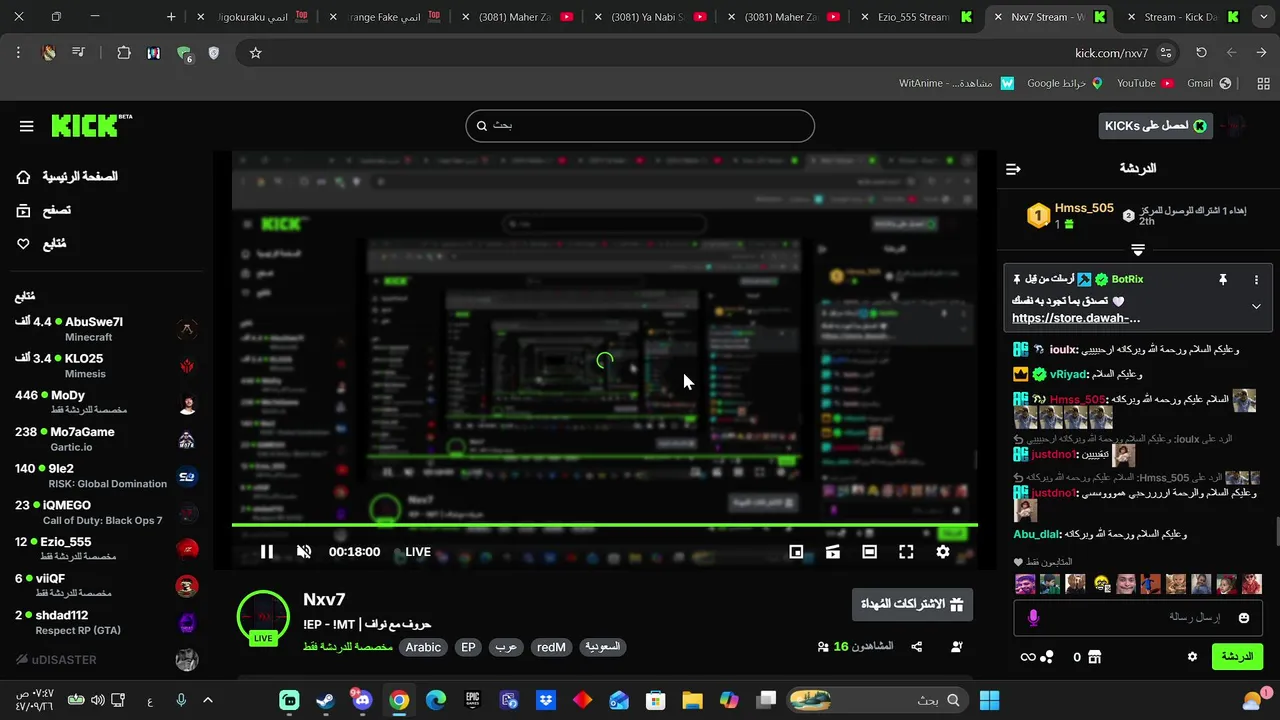Share the stream via the share icon
The image size is (1280, 720).
point(916,647)
